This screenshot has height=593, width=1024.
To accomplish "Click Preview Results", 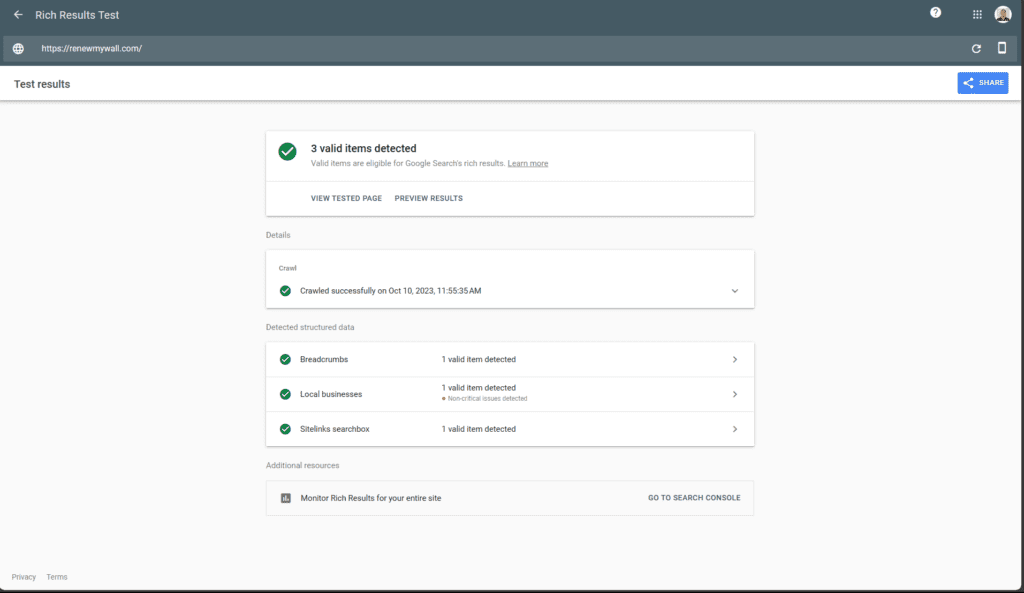I will [x=428, y=198].
